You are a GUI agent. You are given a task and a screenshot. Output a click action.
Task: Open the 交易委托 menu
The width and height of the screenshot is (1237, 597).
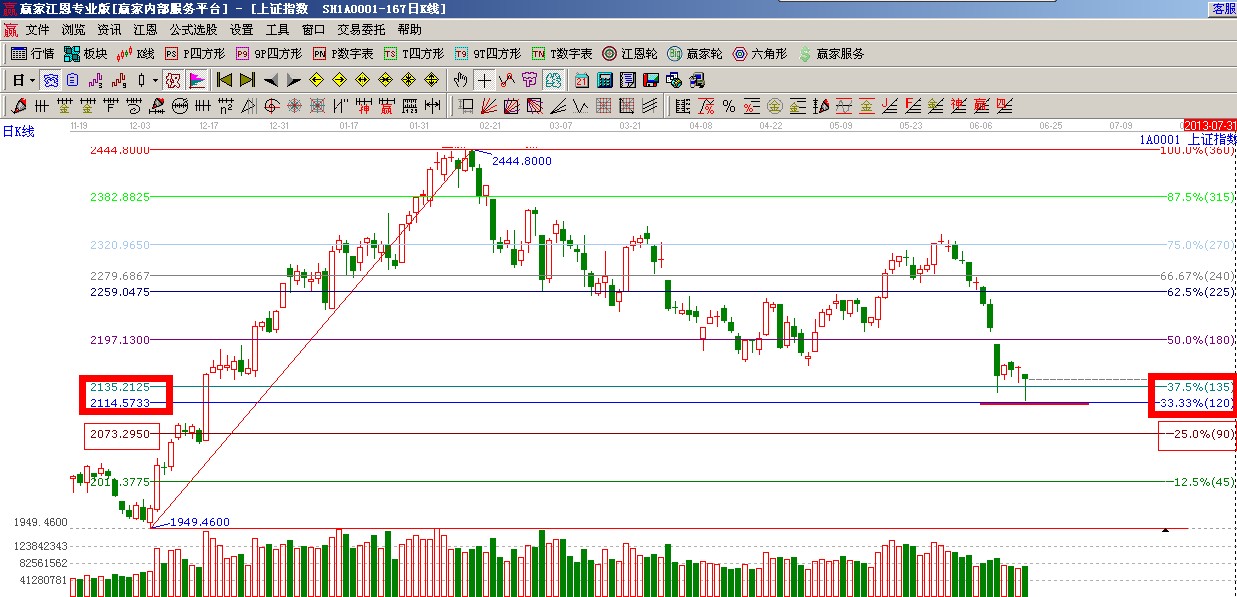[361, 30]
